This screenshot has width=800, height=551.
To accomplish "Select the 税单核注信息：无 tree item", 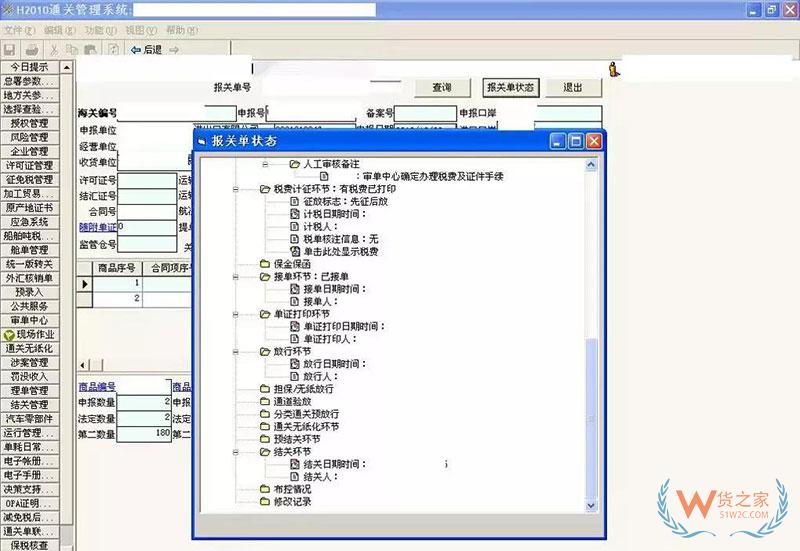I will [341, 239].
